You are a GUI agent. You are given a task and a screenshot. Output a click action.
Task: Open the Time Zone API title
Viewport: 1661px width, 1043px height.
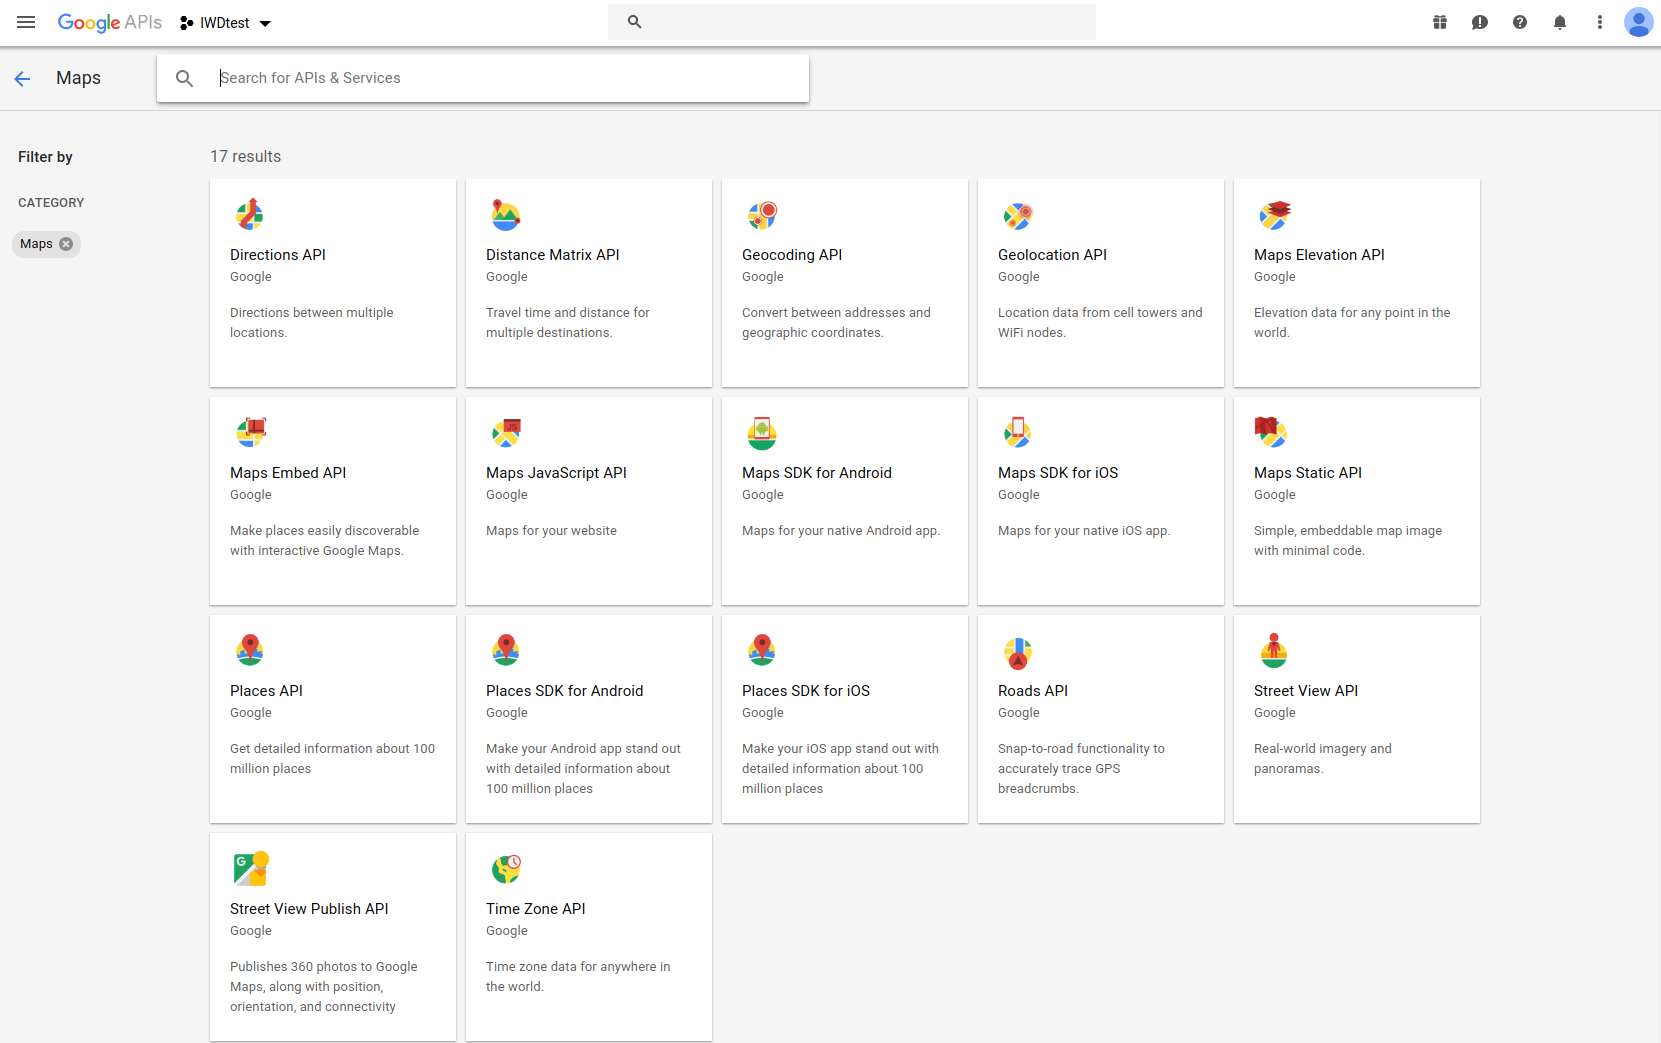(536, 909)
